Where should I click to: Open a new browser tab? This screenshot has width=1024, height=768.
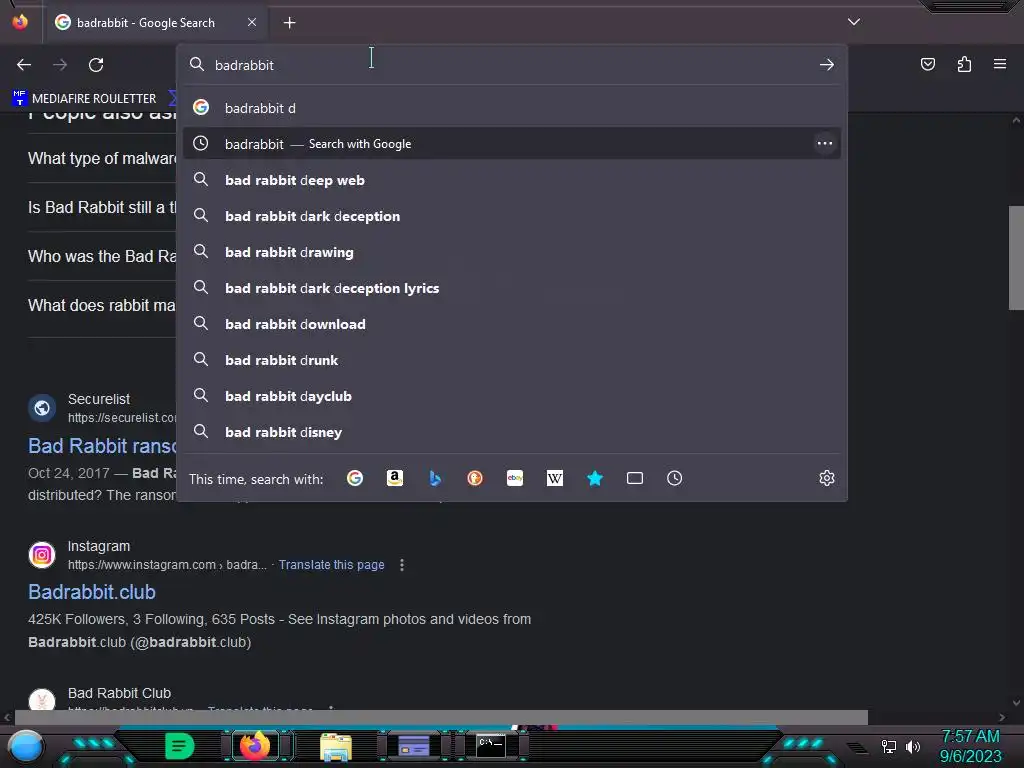(289, 23)
